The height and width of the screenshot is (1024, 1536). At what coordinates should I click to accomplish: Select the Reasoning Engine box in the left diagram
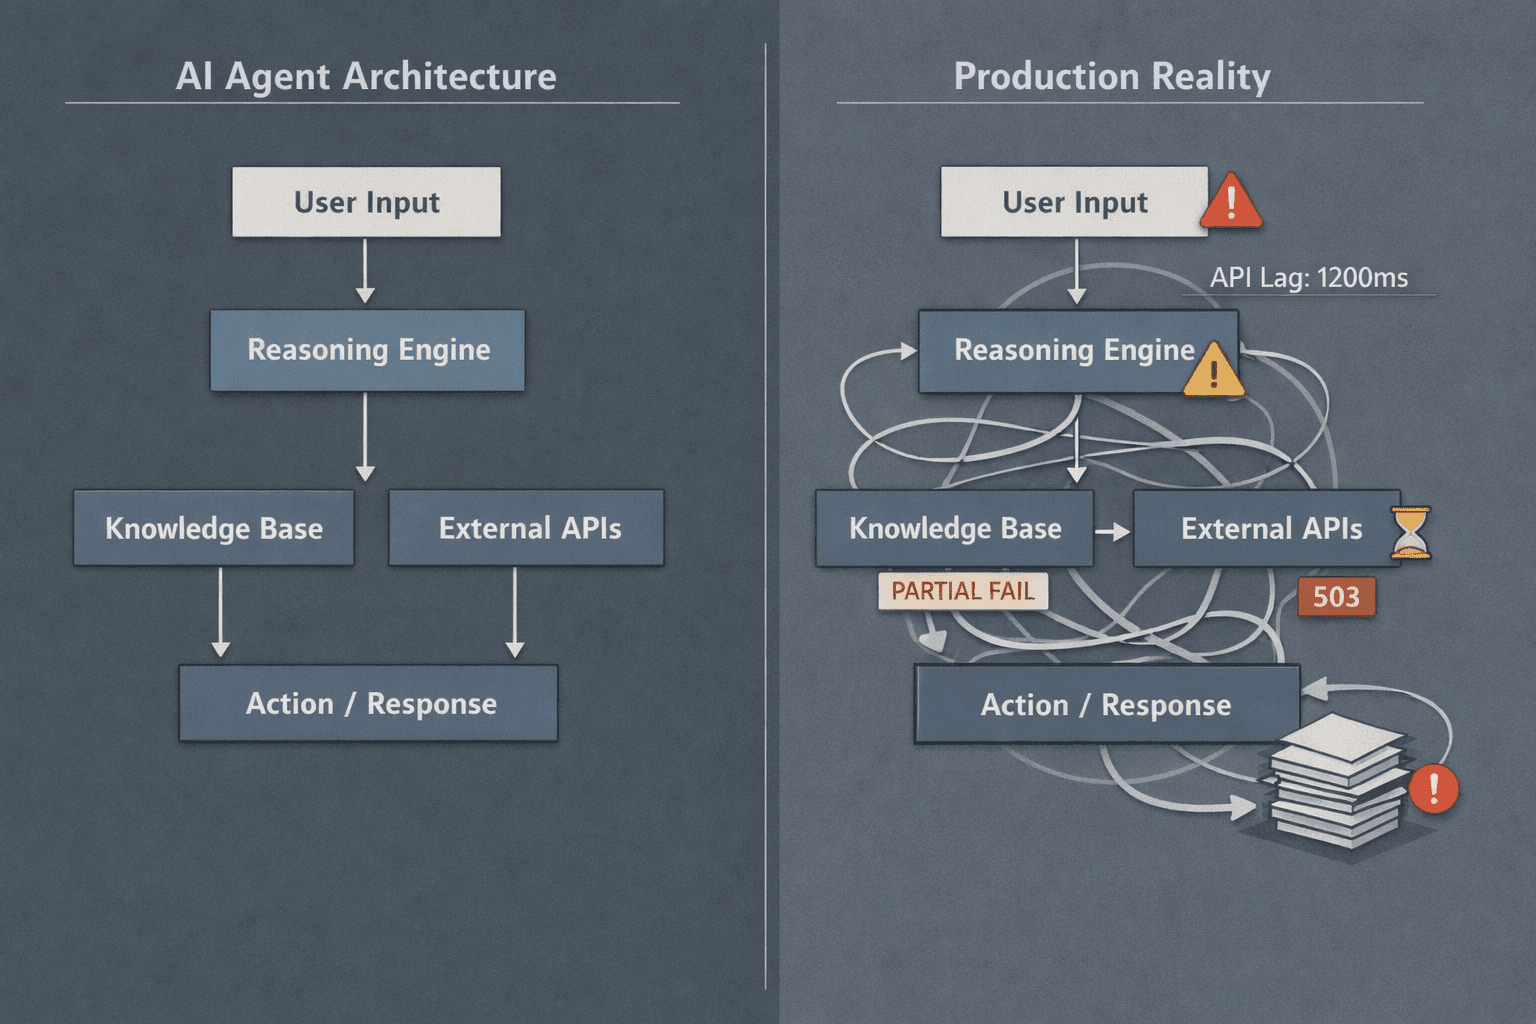(367, 350)
